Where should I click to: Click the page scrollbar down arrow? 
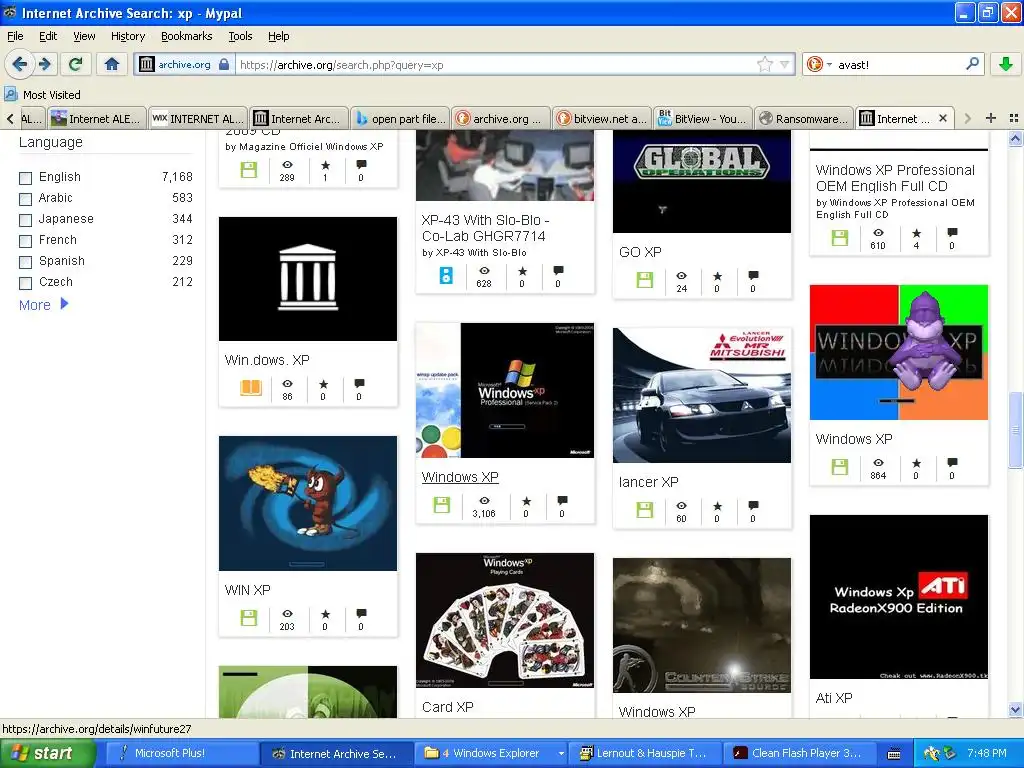click(x=1015, y=709)
